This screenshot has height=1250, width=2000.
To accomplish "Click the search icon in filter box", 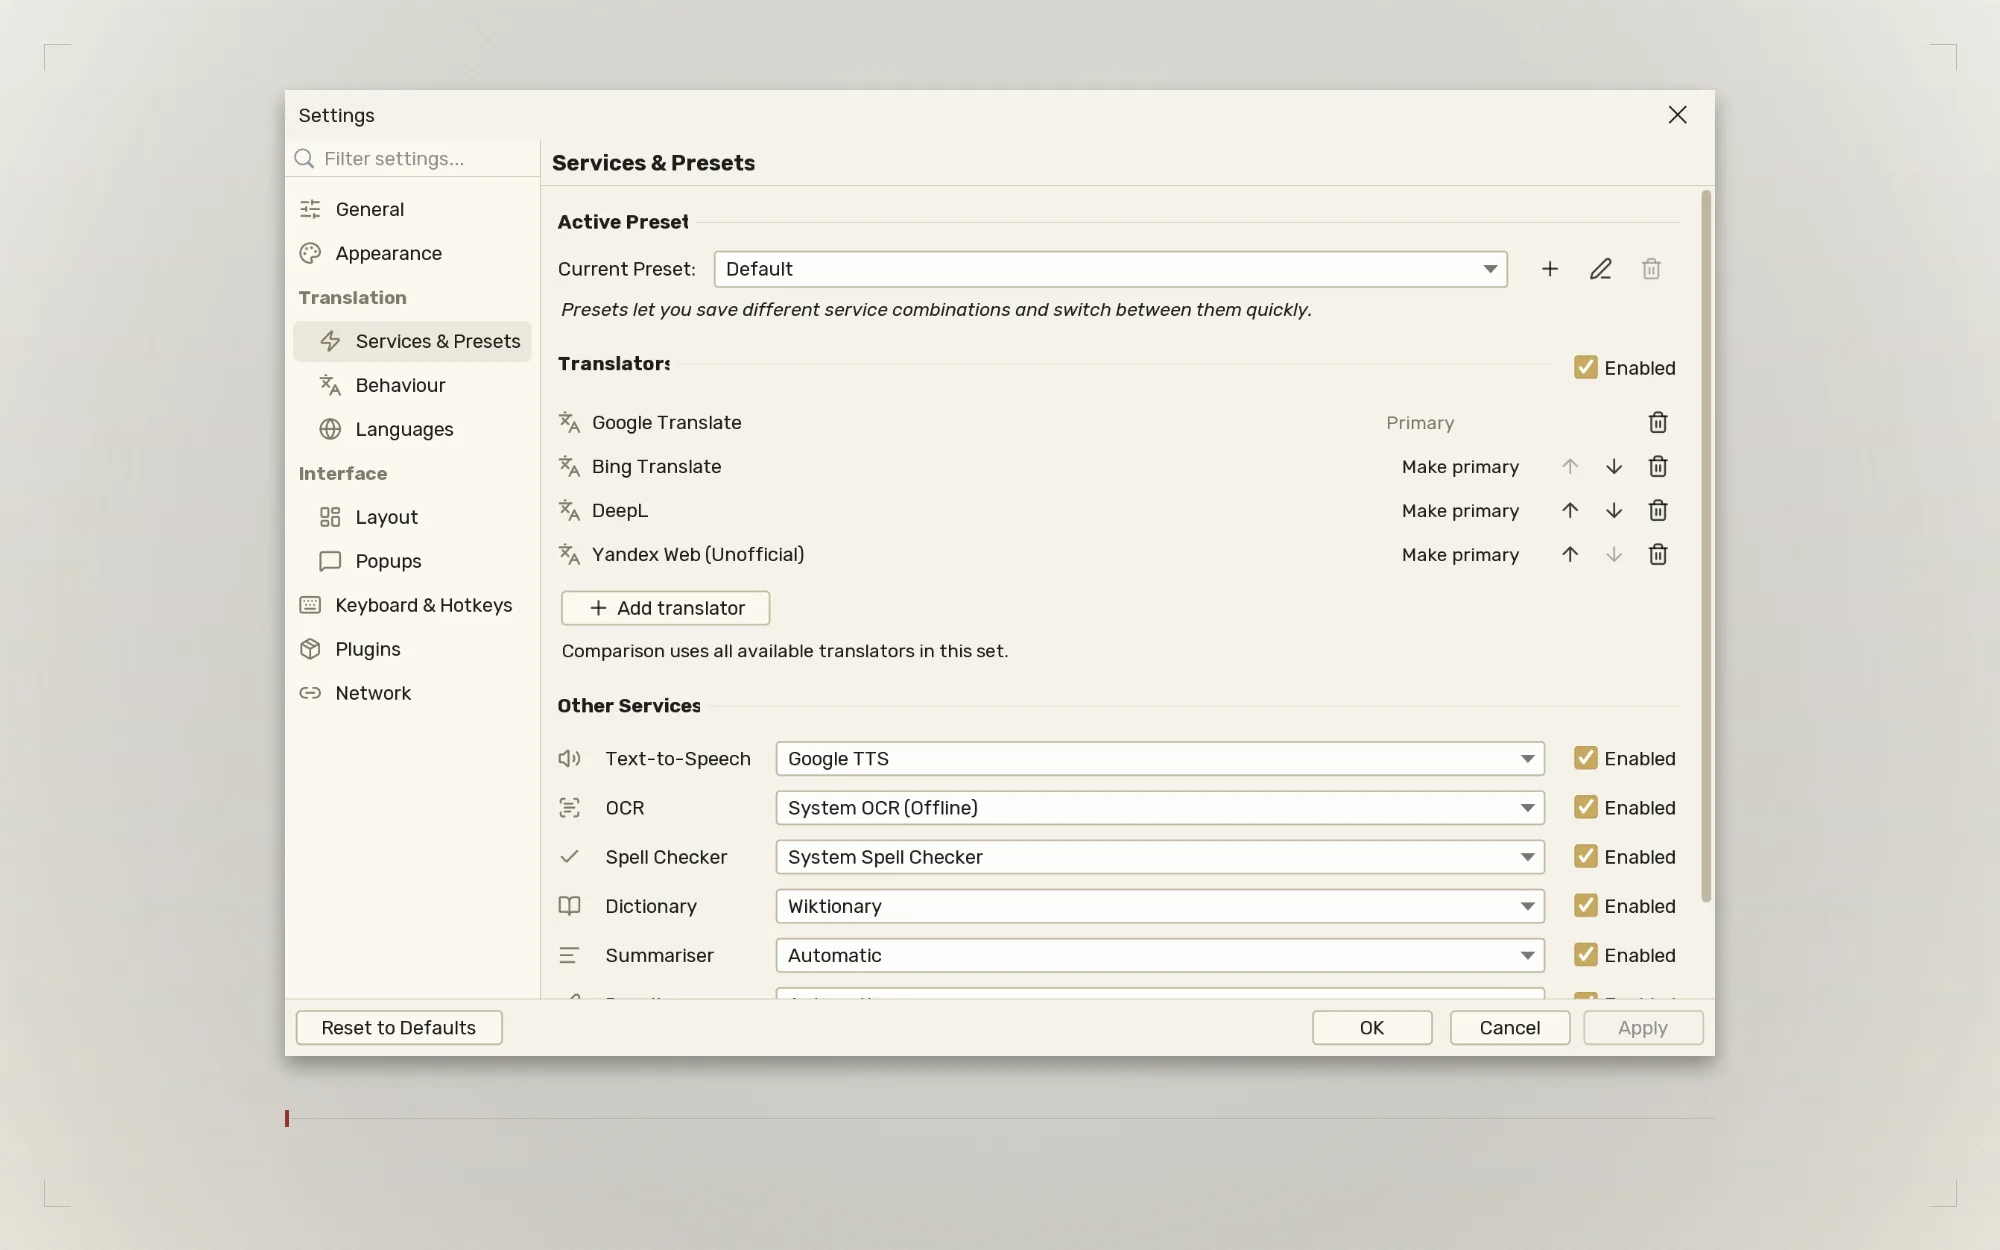I will (x=305, y=159).
